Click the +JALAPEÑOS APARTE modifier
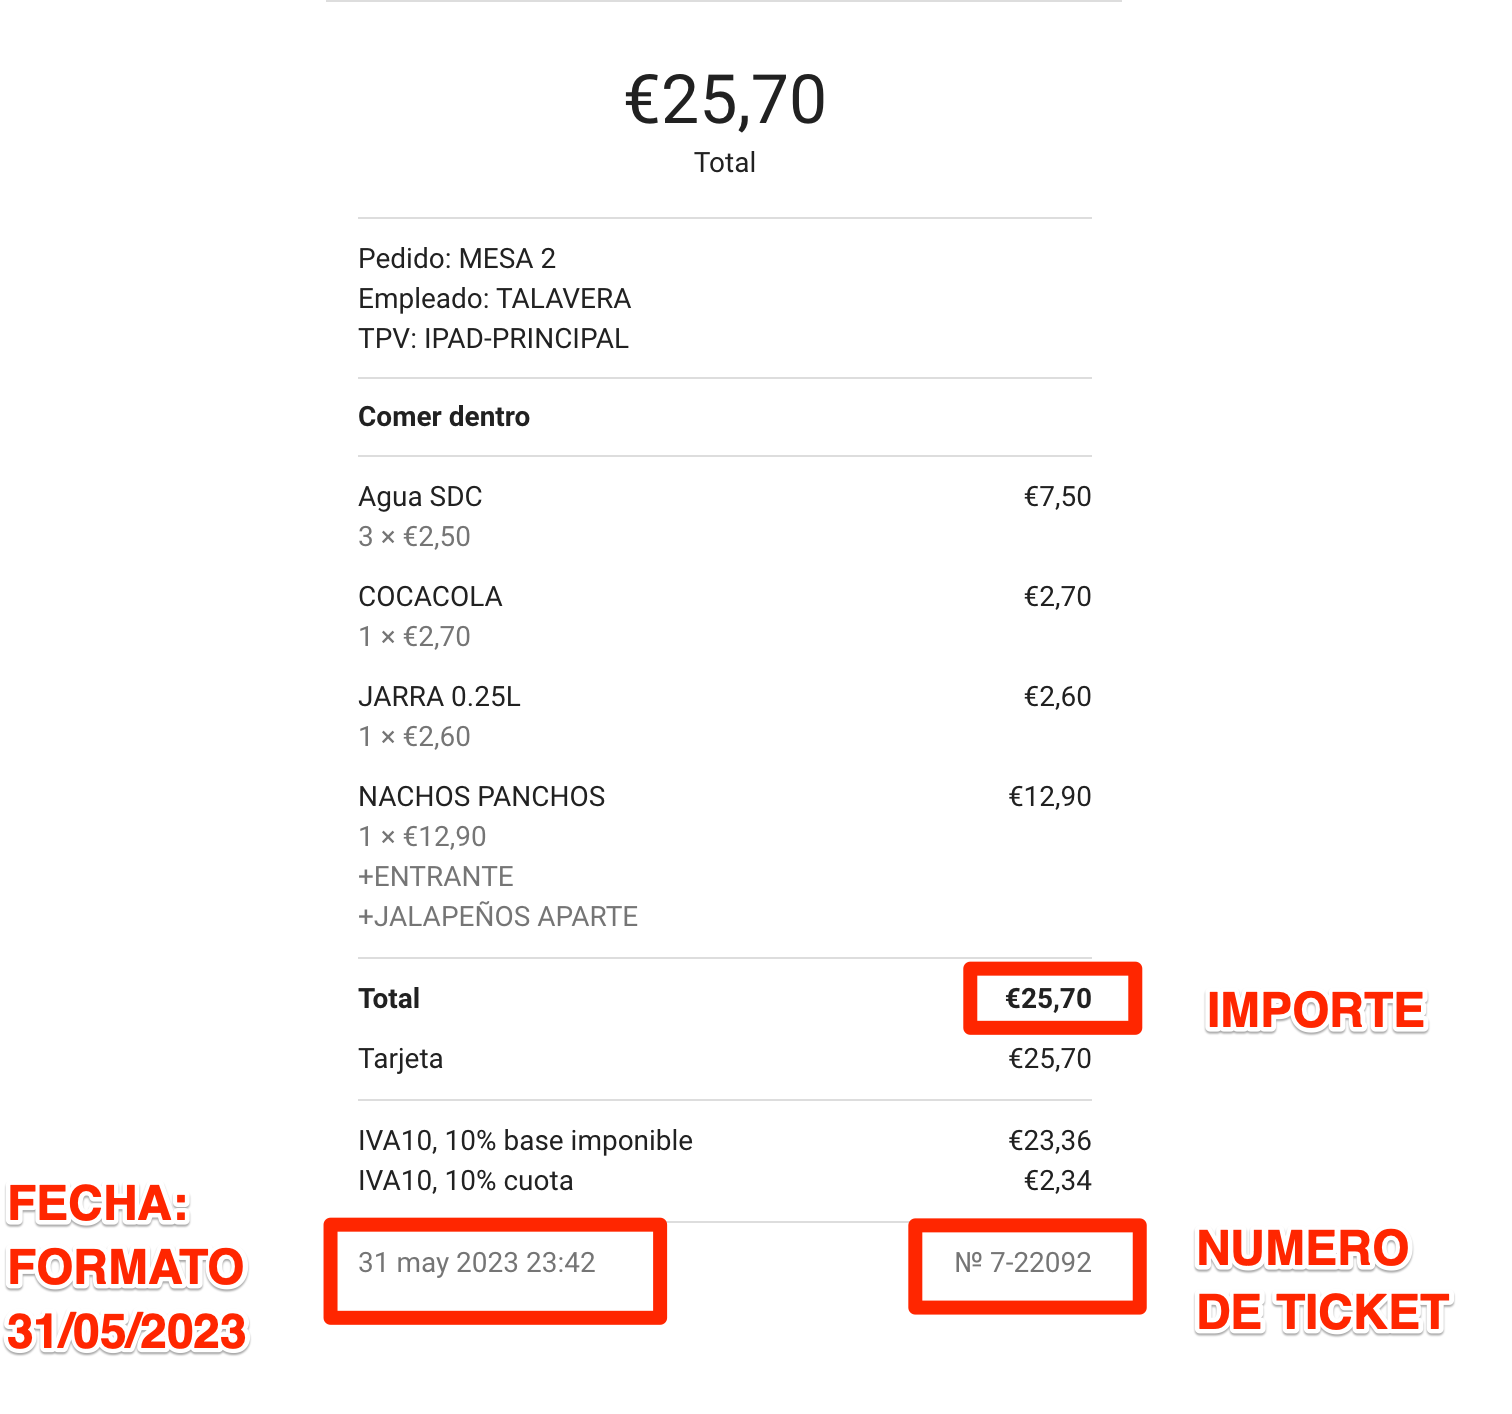Screen dimensions: 1512x1414 [498, 917]
